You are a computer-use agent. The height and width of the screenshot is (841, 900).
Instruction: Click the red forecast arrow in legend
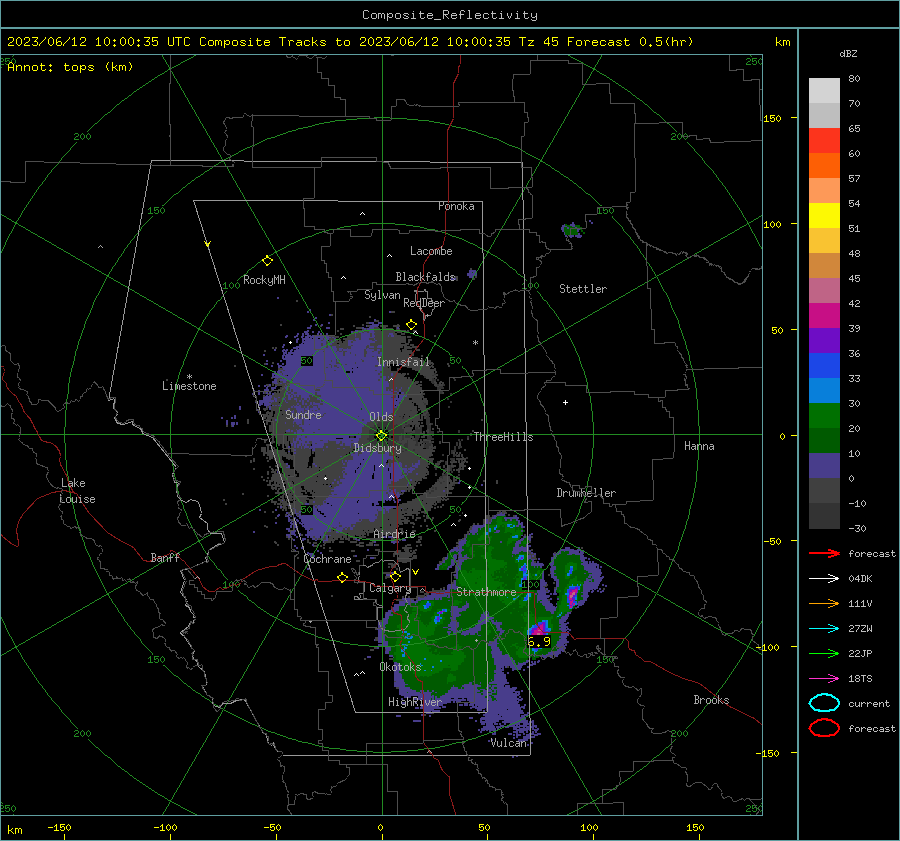(824, 553)
